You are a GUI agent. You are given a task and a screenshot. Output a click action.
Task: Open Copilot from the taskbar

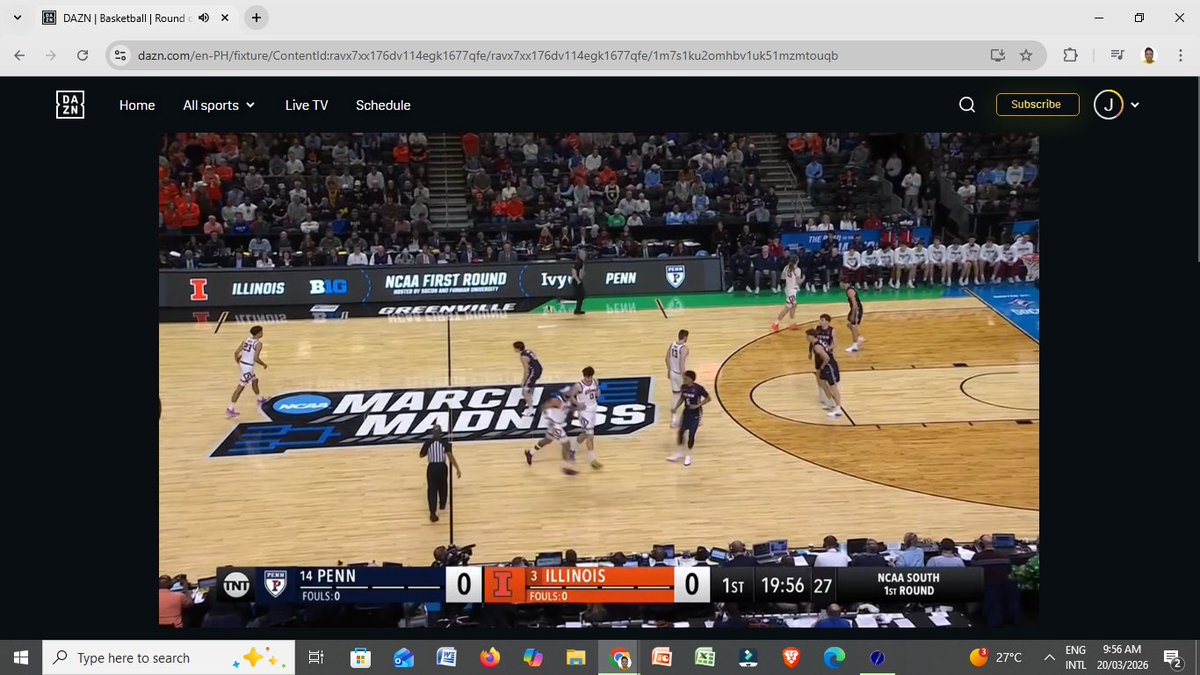point(533,657)
